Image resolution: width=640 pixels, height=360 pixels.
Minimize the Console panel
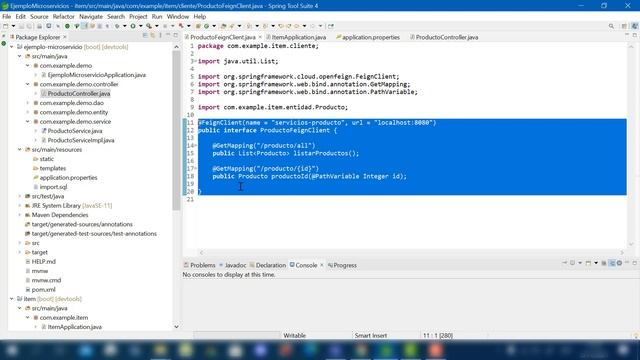point(627,263)
